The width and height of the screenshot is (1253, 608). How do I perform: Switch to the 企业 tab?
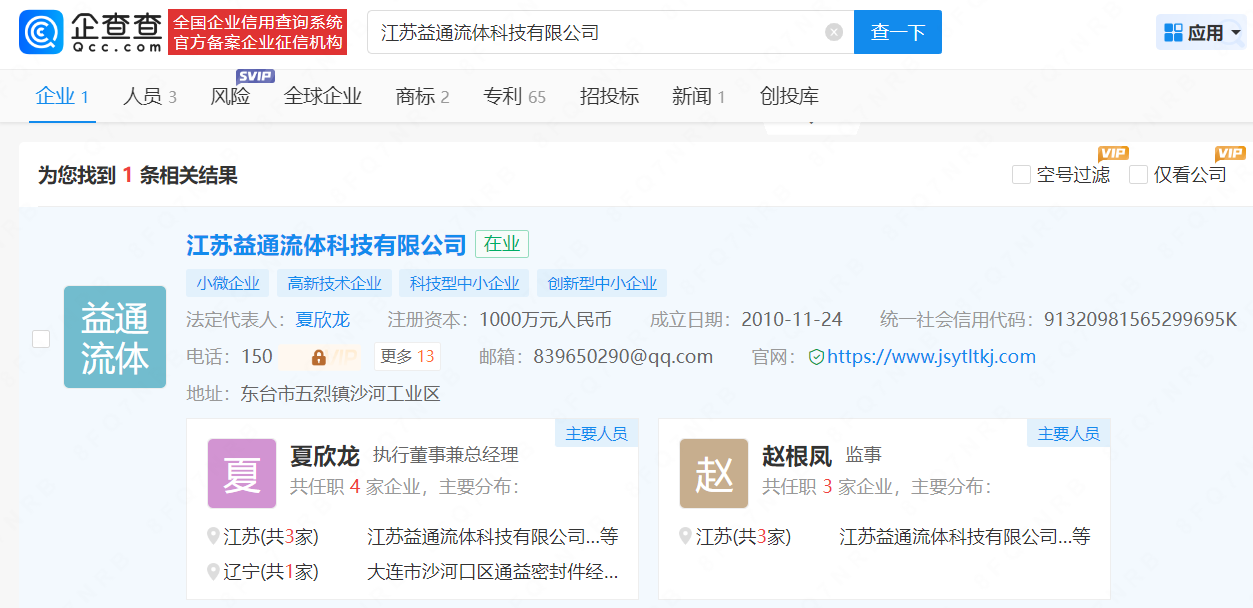click(x=62, y=96)
